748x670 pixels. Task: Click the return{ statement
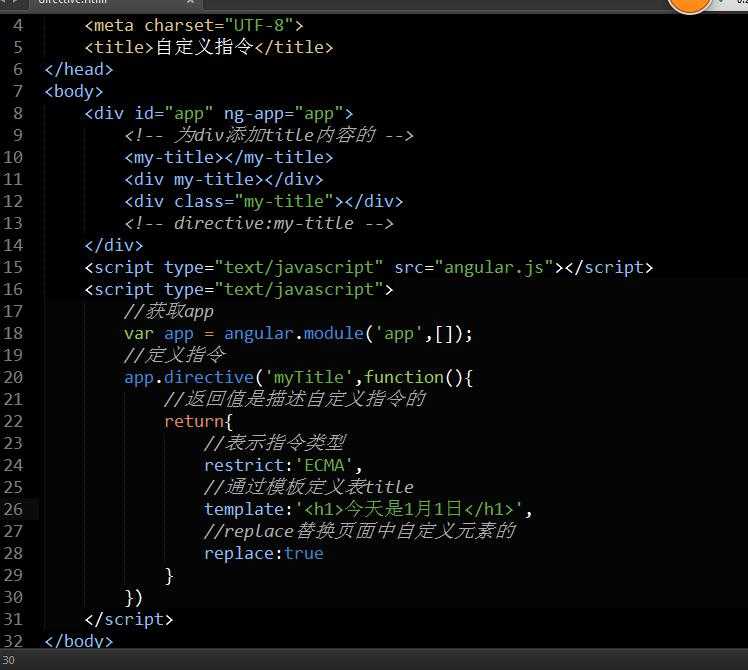(x=198, y=421)
